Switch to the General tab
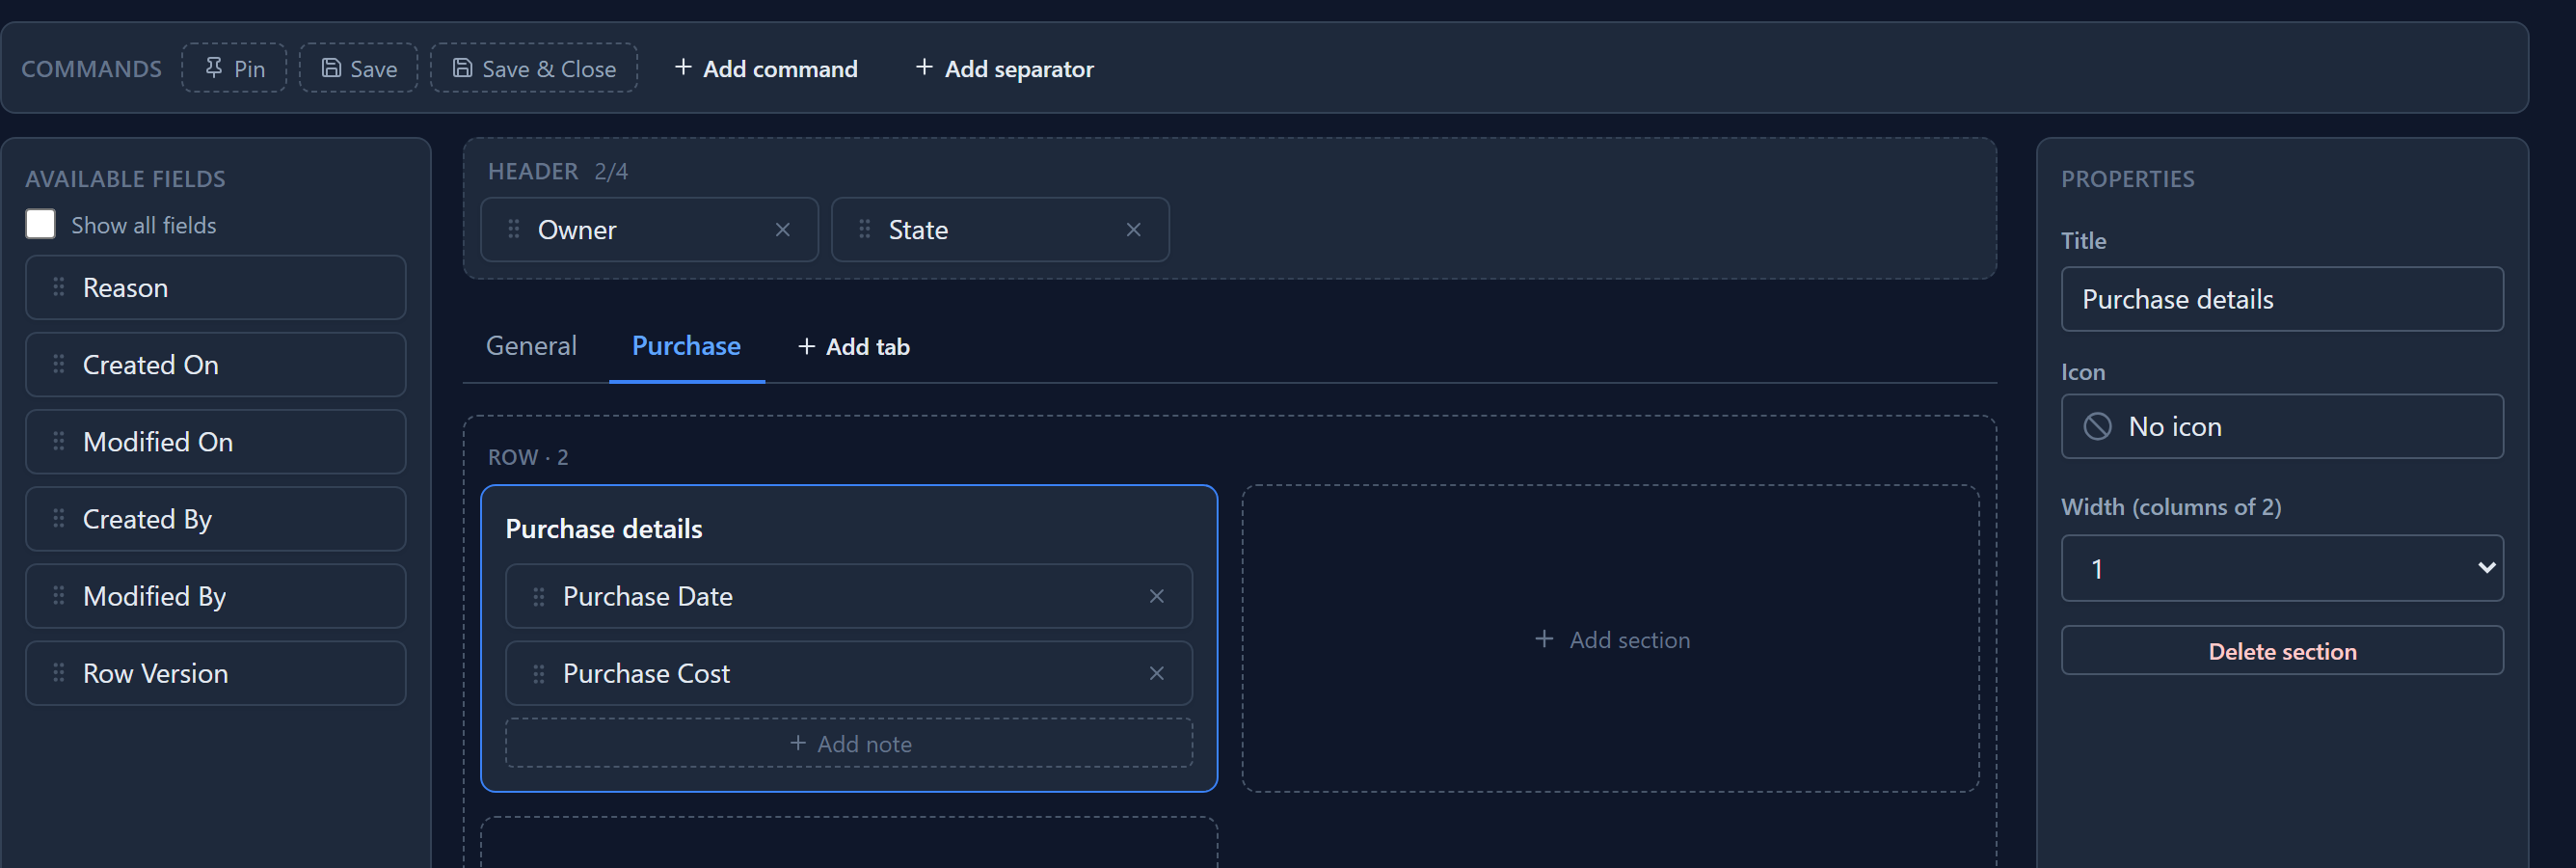2576x868 pixels. coord(531,346)
